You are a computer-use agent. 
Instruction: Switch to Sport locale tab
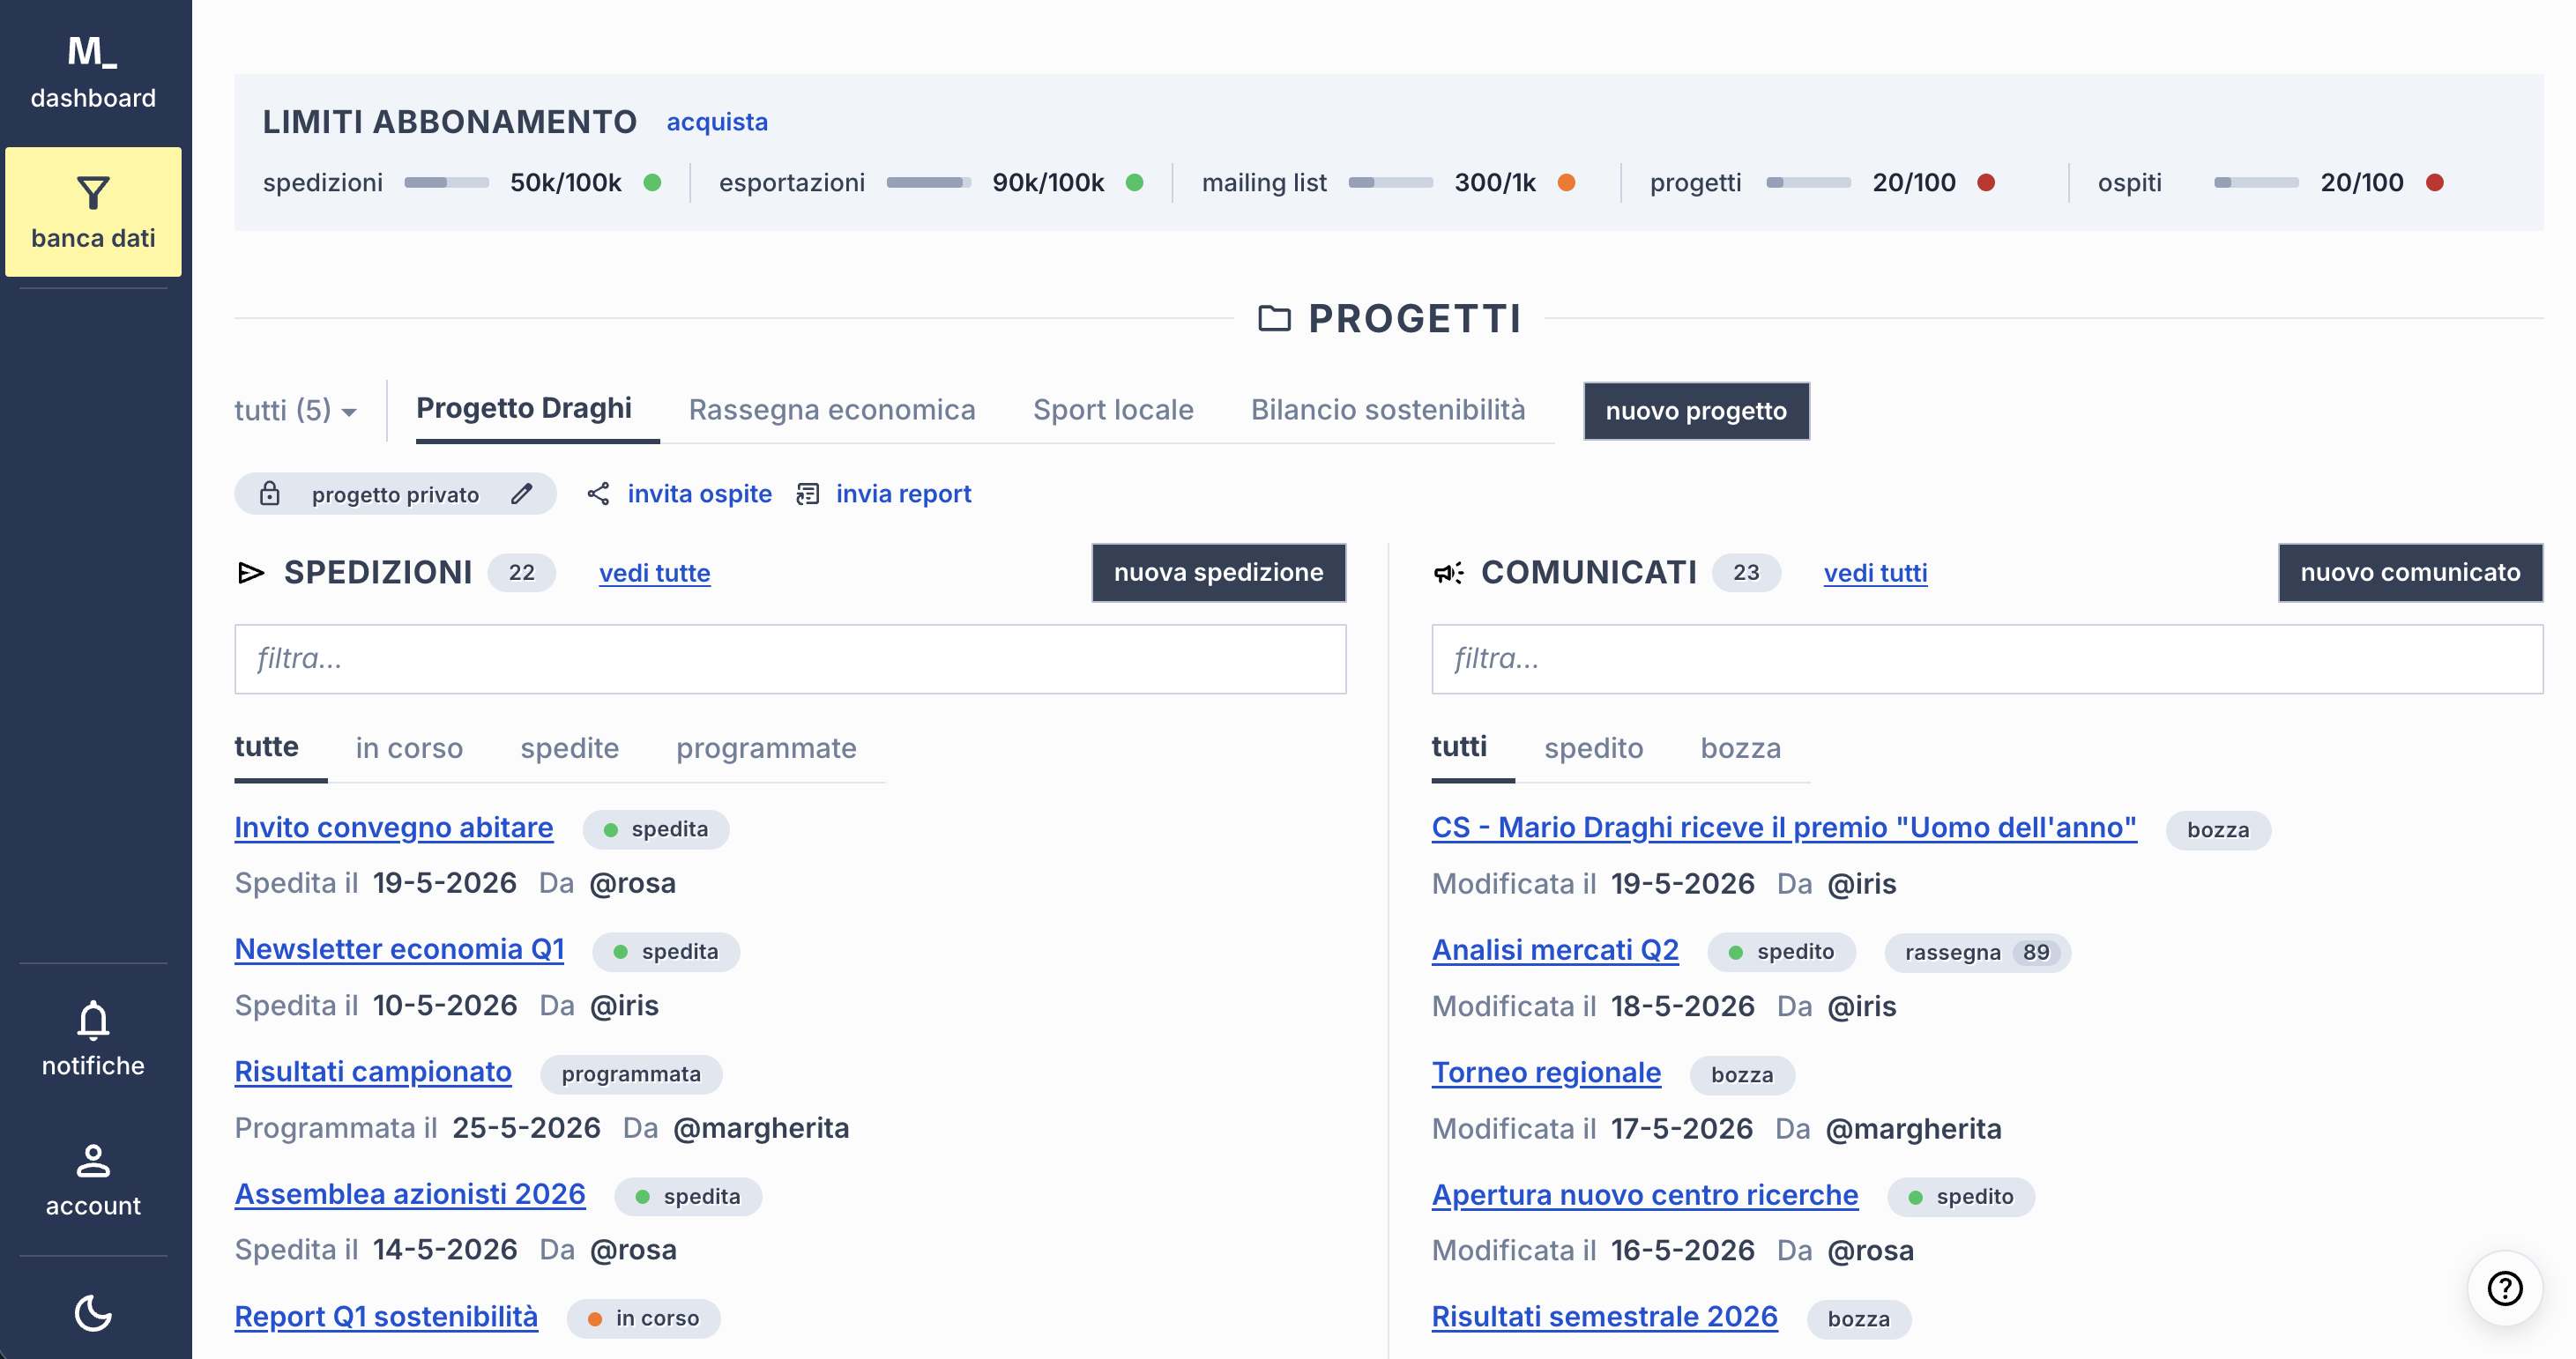tap(1113, 410)
